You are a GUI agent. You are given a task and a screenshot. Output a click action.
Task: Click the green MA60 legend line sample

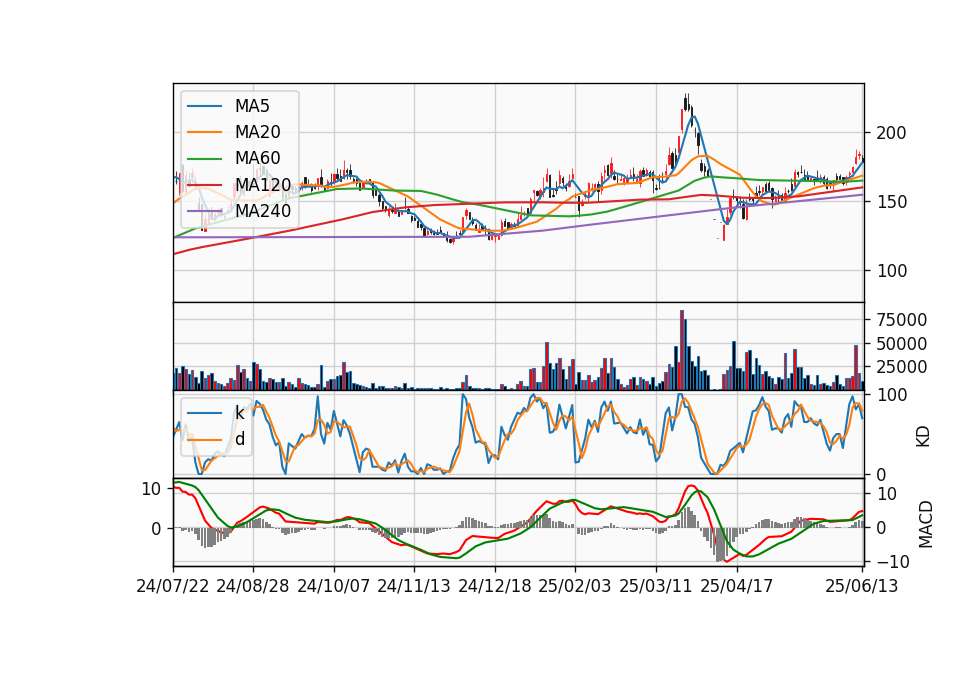204,159
